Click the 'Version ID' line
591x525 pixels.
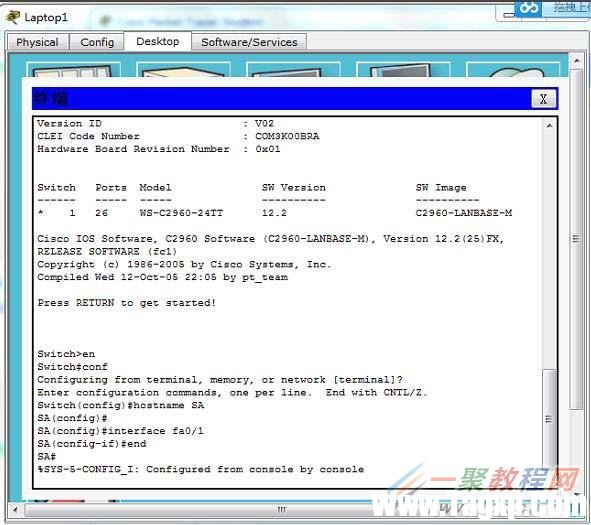click(155, 123)
